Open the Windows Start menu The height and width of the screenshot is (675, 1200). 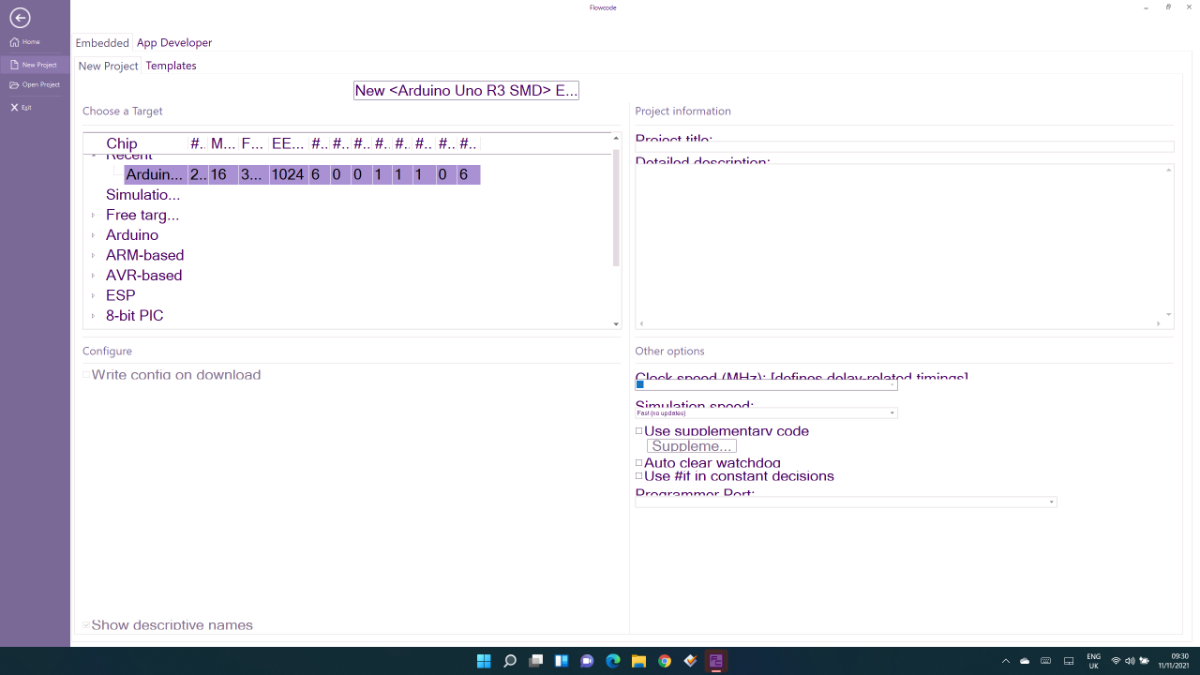(x=484, y=661)
